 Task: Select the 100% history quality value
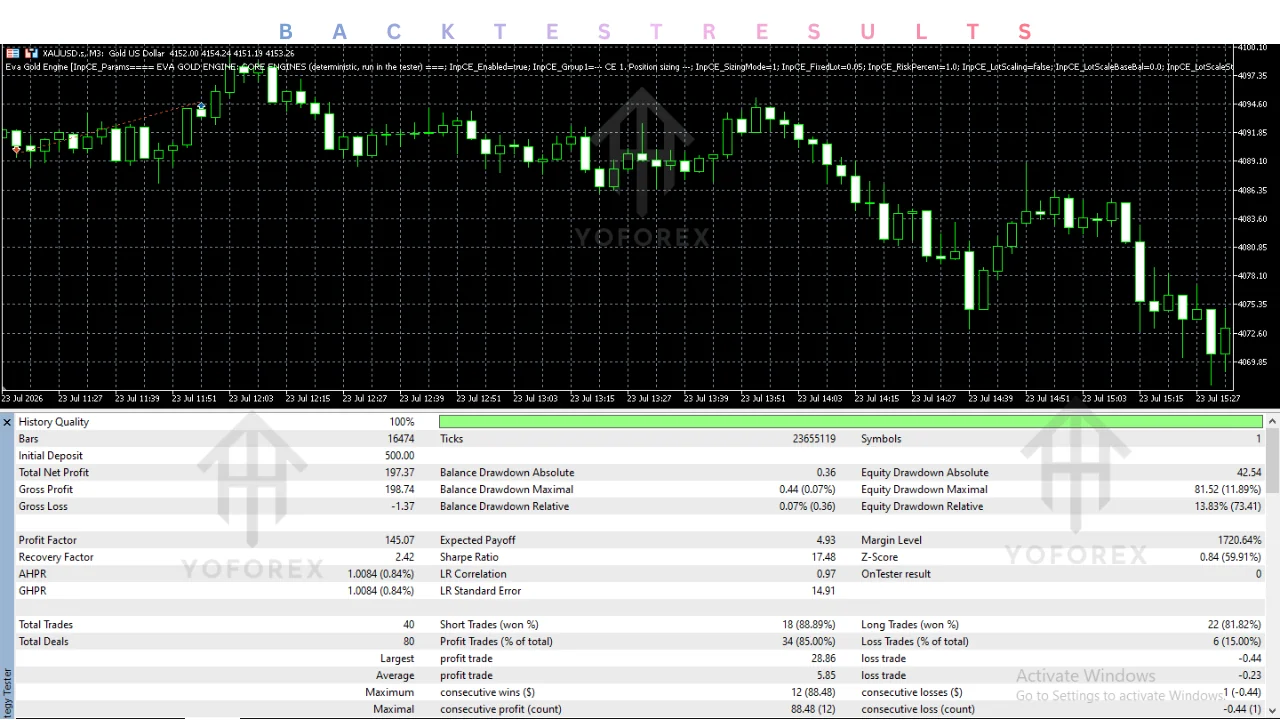pyautogui.click(x=402, y=422)
